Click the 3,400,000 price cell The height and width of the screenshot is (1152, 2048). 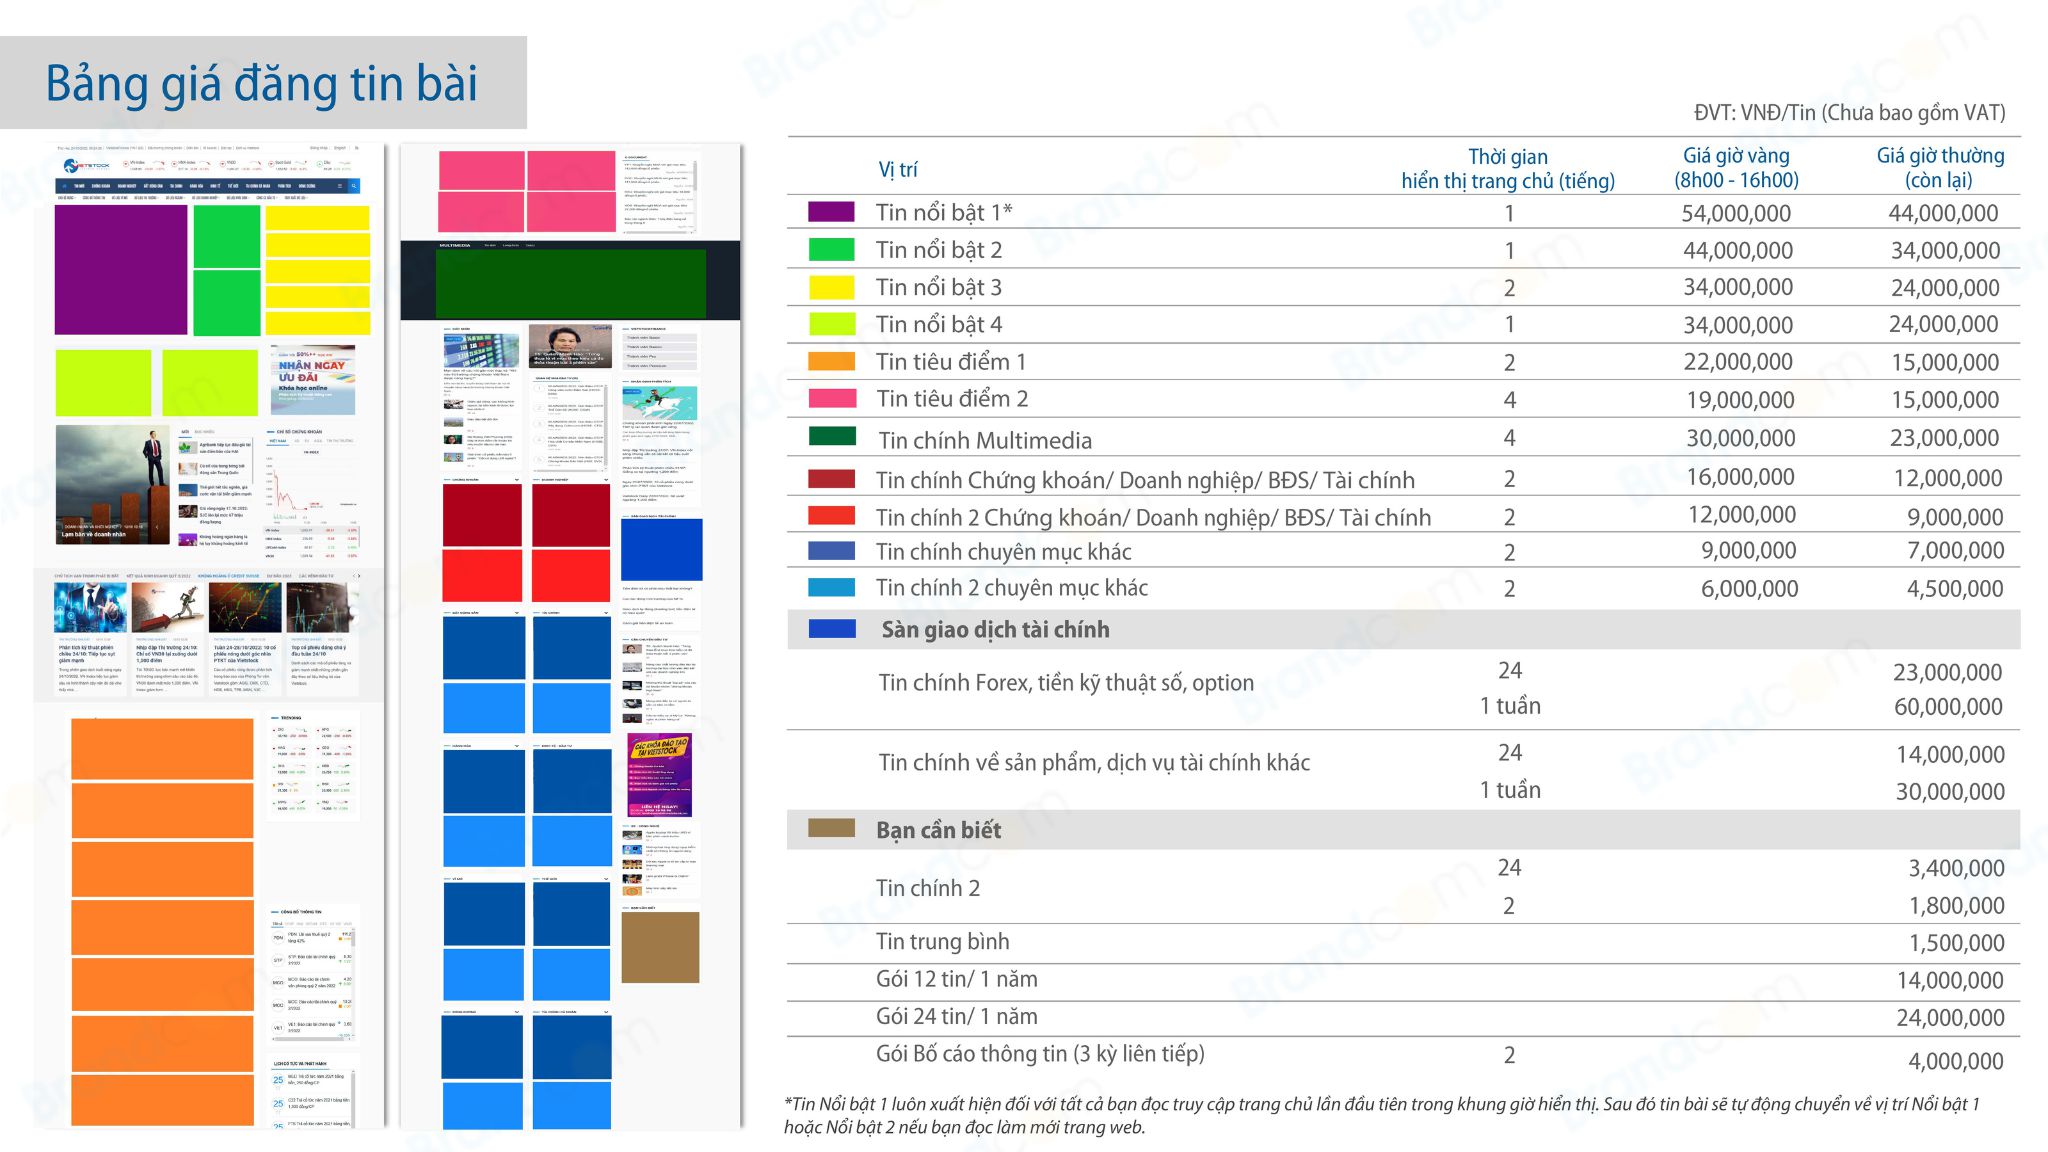[1956, 868]
